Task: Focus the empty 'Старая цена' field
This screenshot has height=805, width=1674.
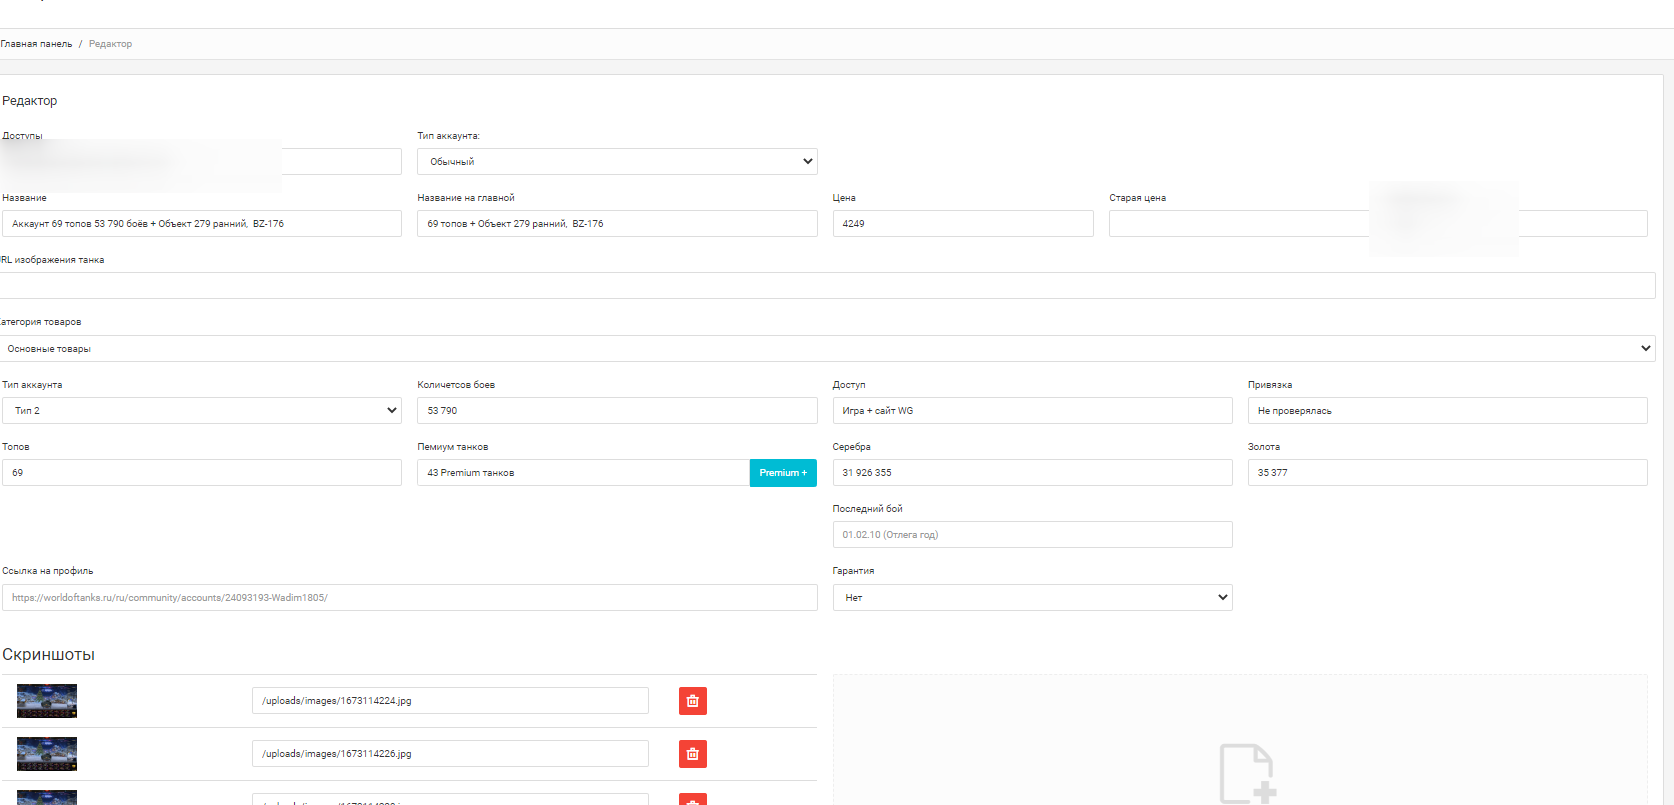Action: coord(1238,224)
